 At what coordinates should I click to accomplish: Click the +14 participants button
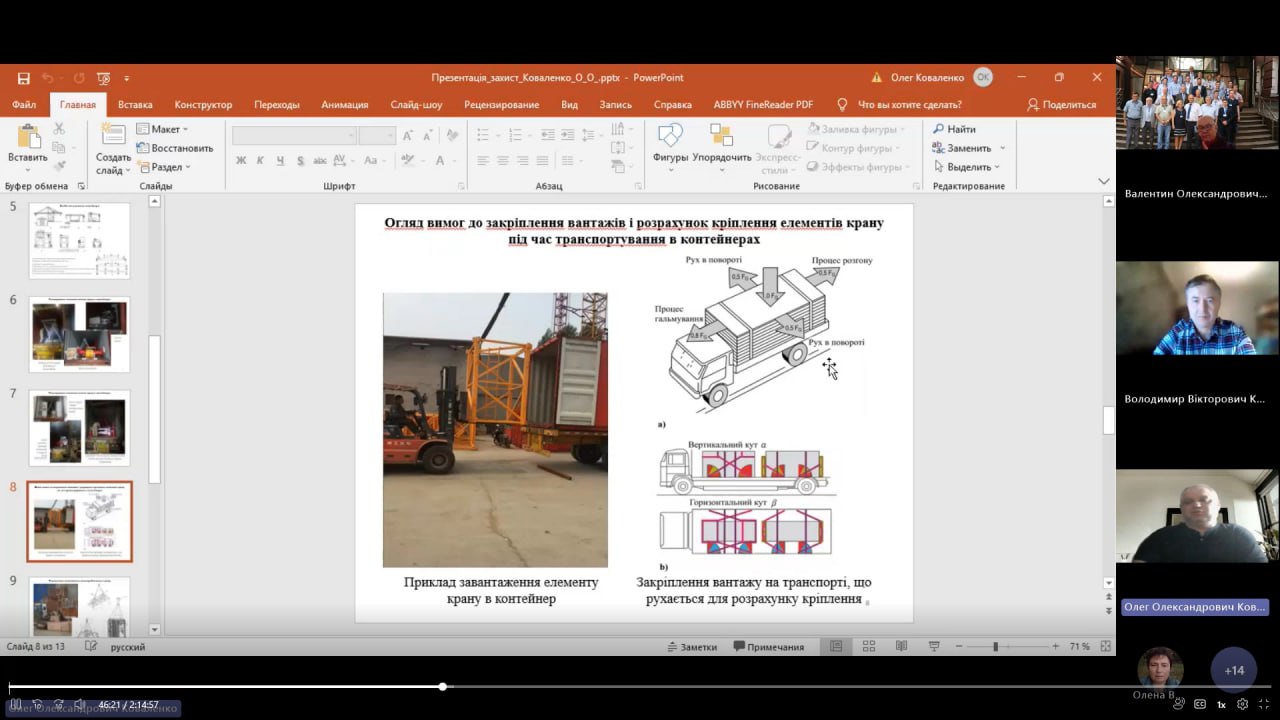pos(1234,670)
